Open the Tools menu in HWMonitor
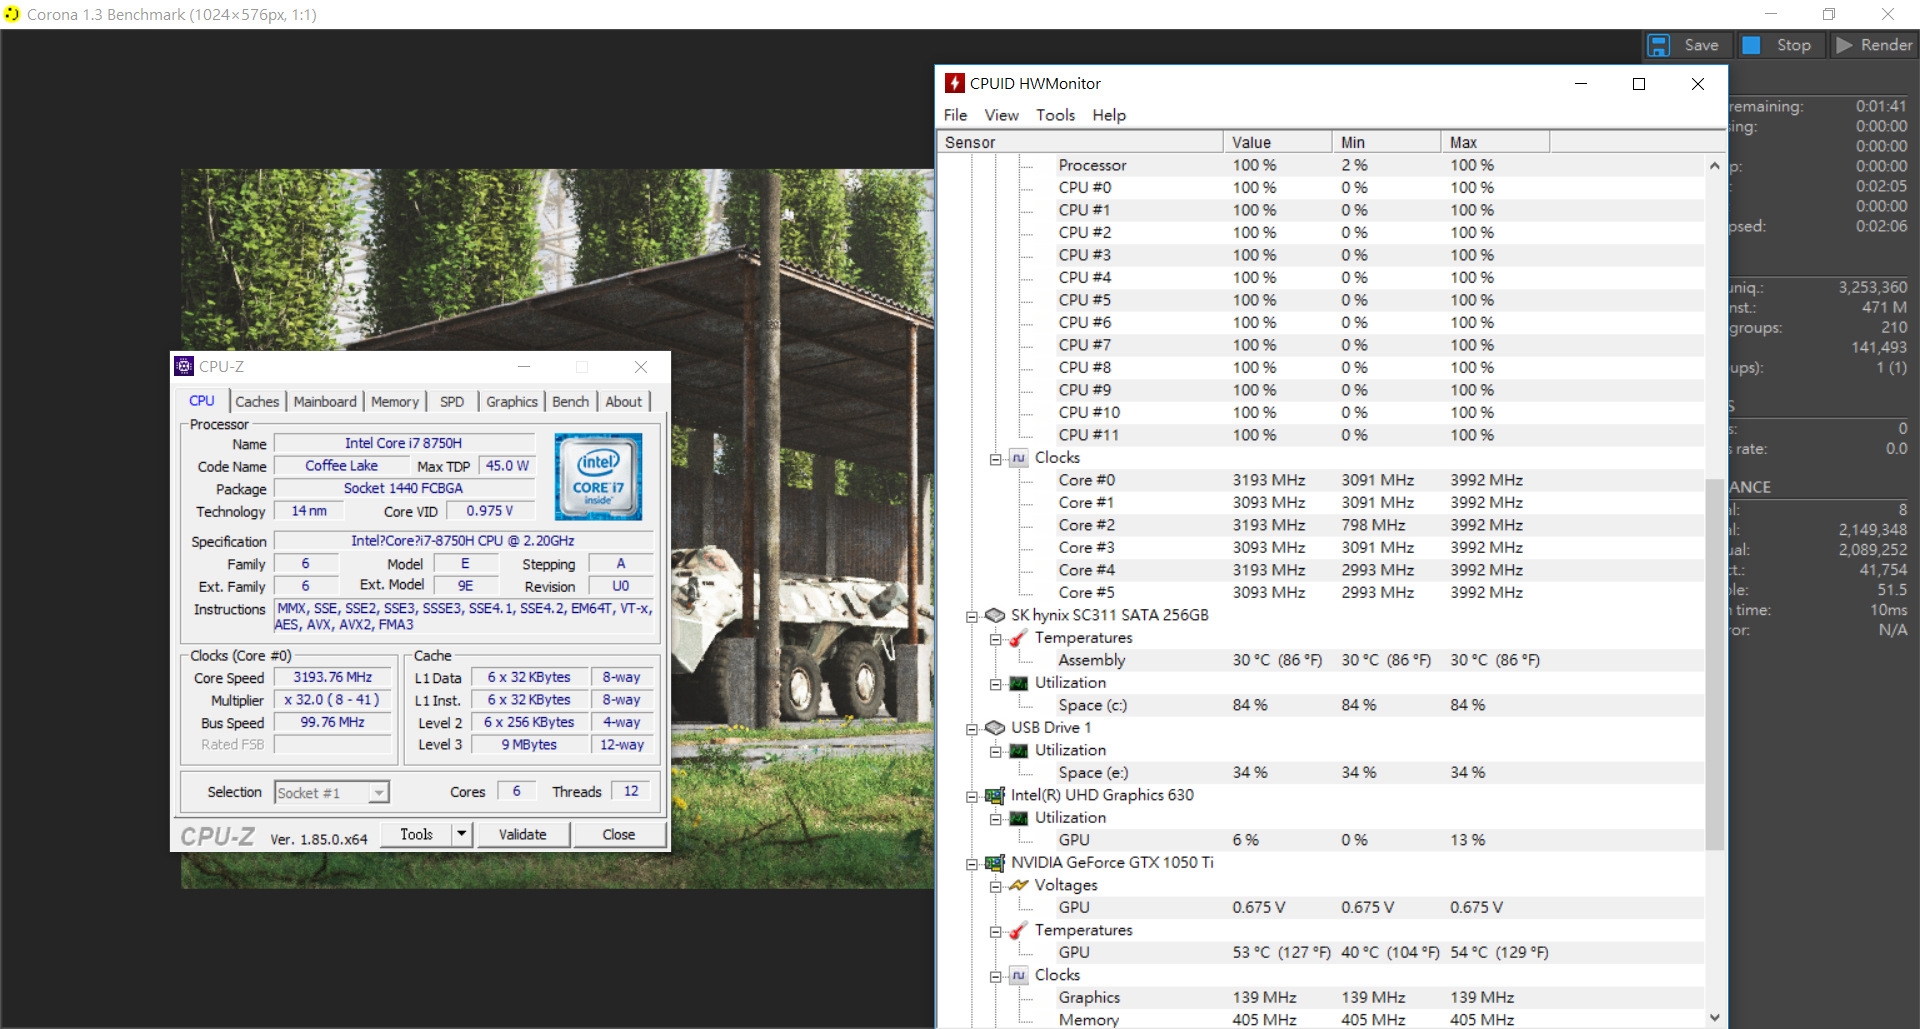The width and height of the screenshot is (1920, 1029). (1055, 115)
